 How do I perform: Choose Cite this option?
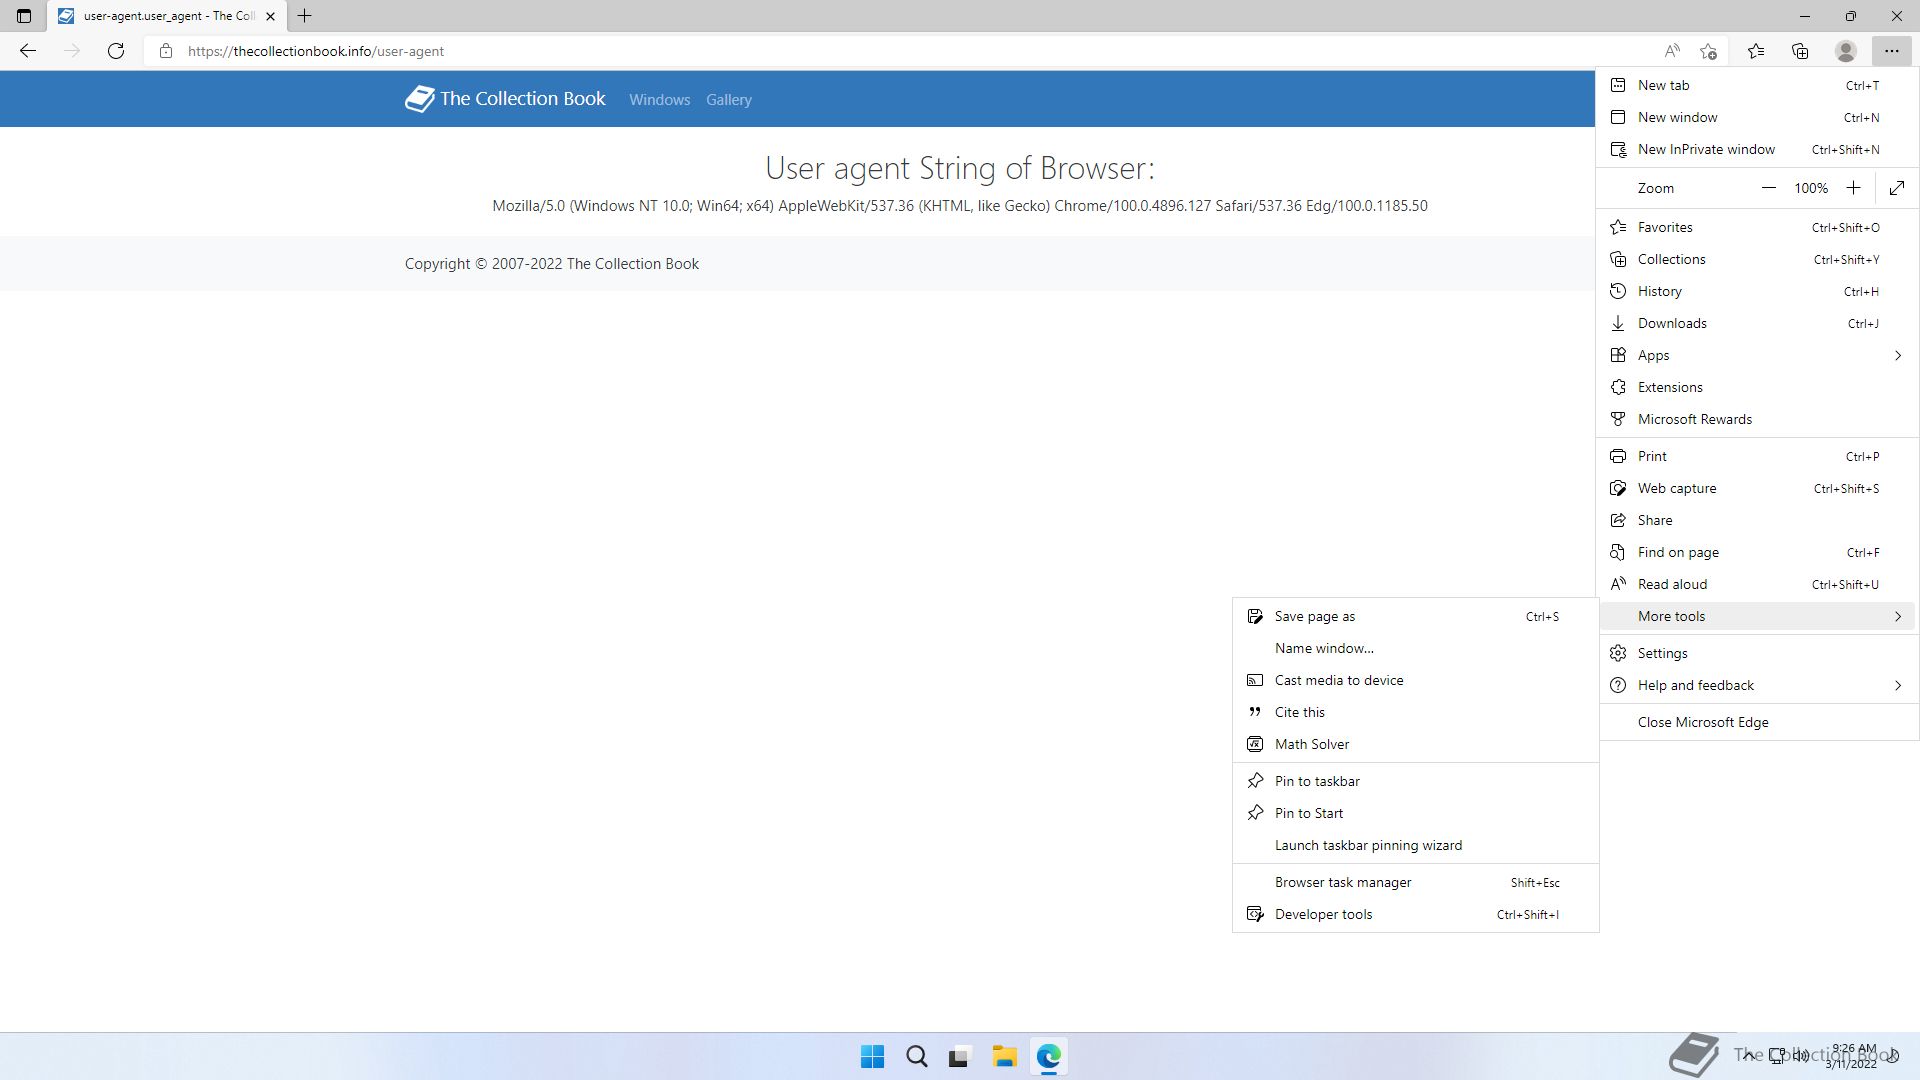tap(1415, 712)
